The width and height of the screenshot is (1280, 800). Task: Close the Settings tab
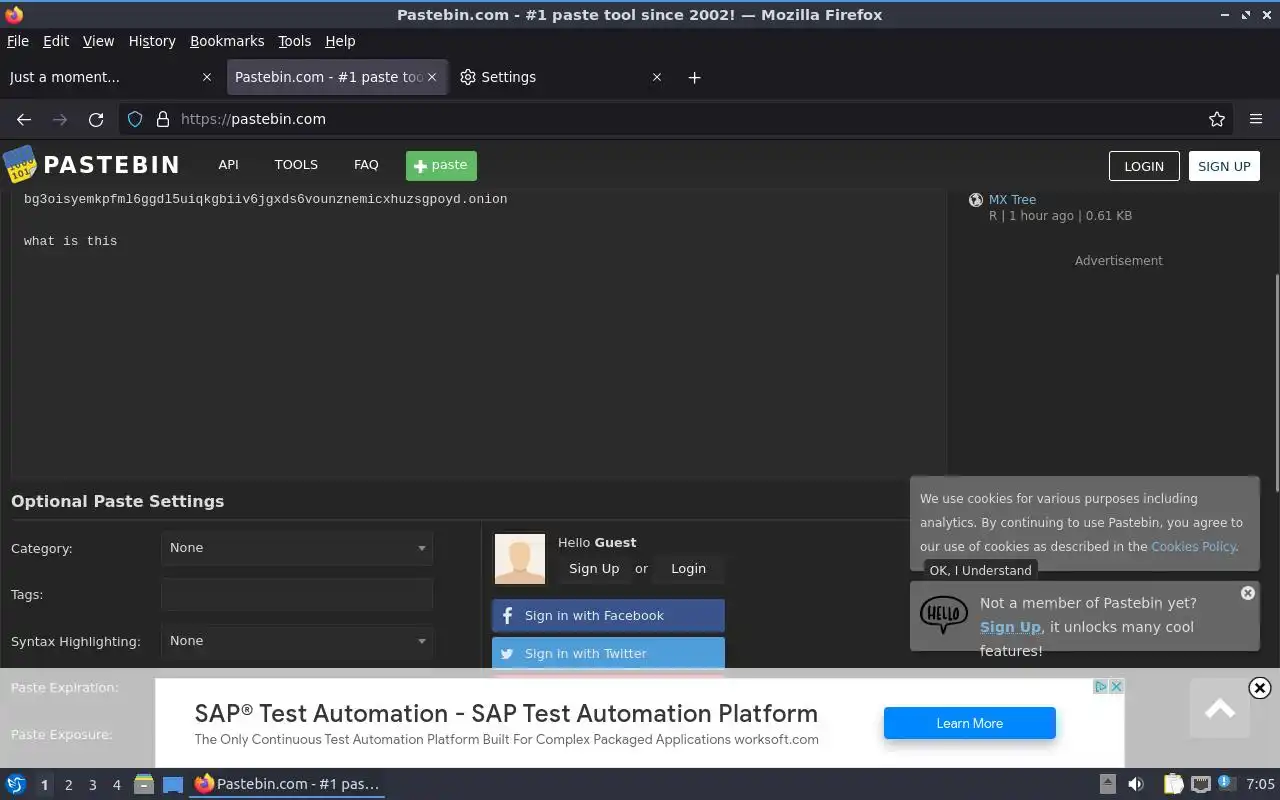[x=657, y=77]
